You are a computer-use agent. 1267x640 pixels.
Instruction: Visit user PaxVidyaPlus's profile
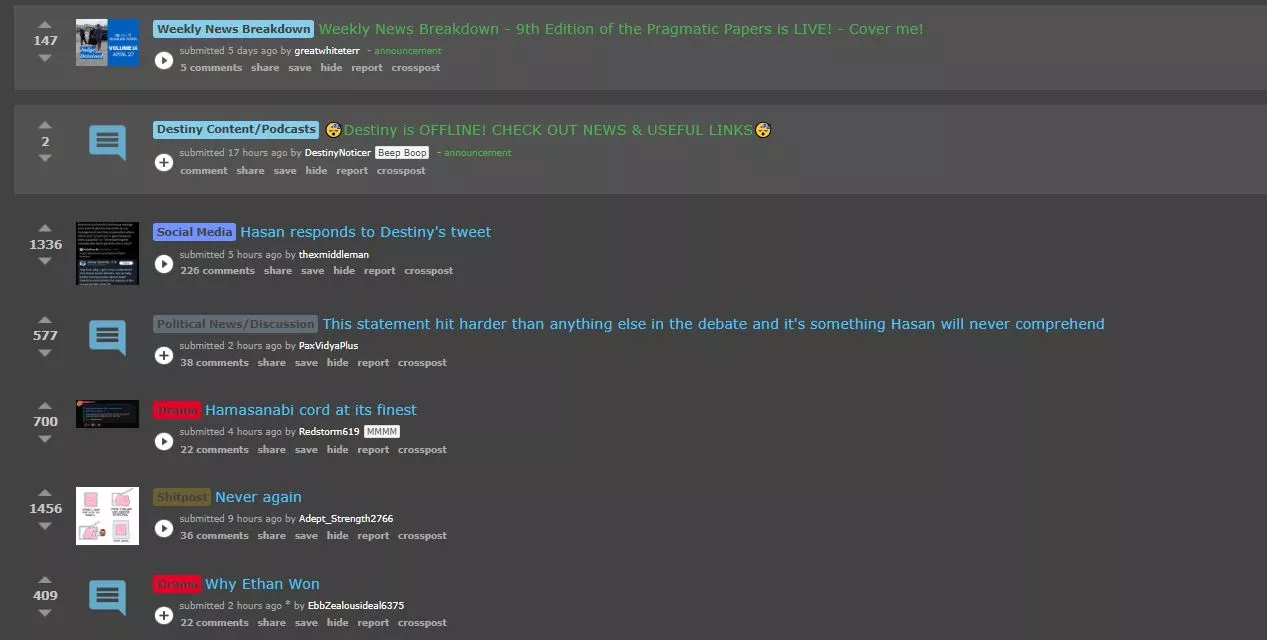click(328, 346)
